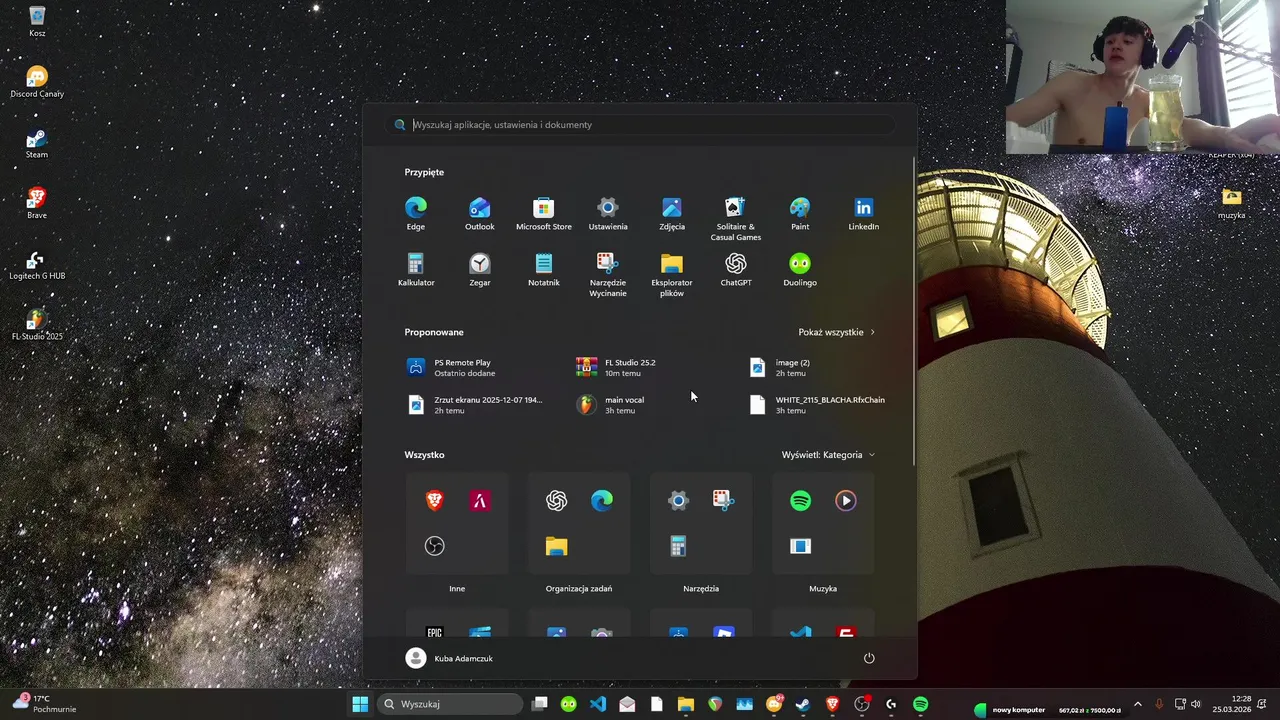Open Eksplorator plików pinned app
Image resolution: width=1280 pixels, height=720 pixels.
point(672,275)
